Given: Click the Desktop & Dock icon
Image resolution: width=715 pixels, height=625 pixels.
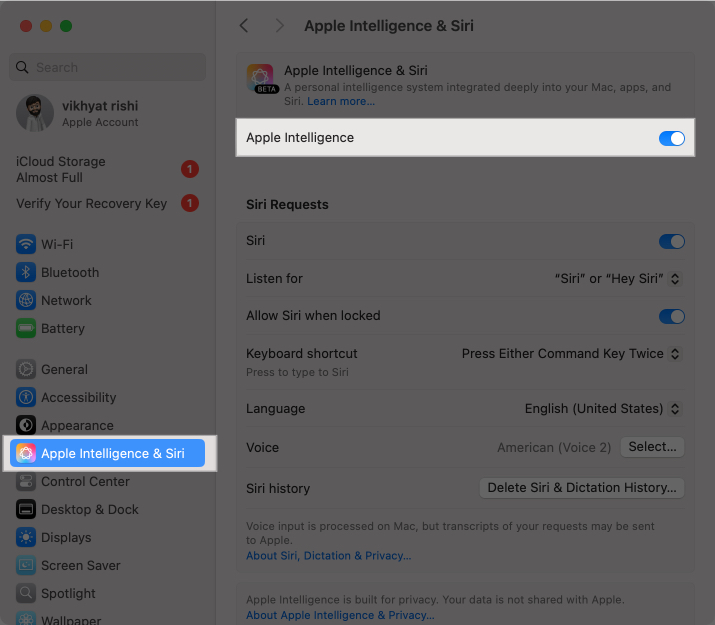Looking at the screenshot, I should pos(26,509).
